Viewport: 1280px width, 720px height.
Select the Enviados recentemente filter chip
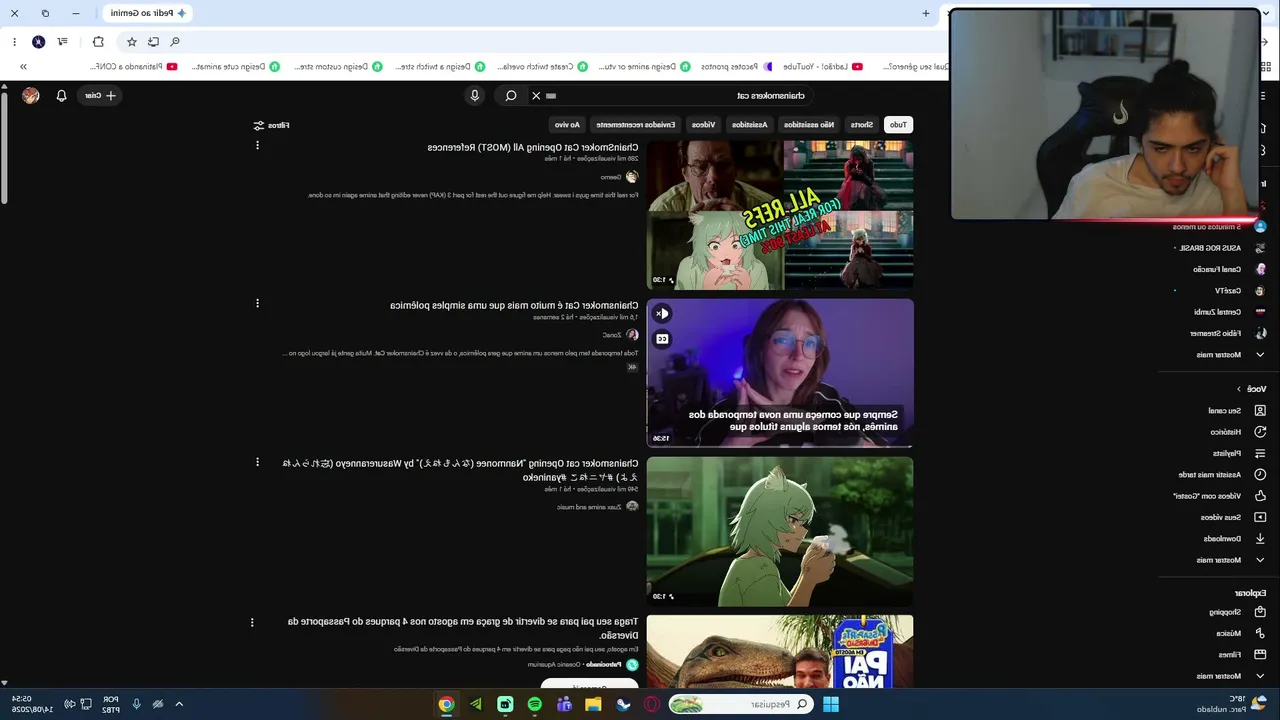click(636, 125)
